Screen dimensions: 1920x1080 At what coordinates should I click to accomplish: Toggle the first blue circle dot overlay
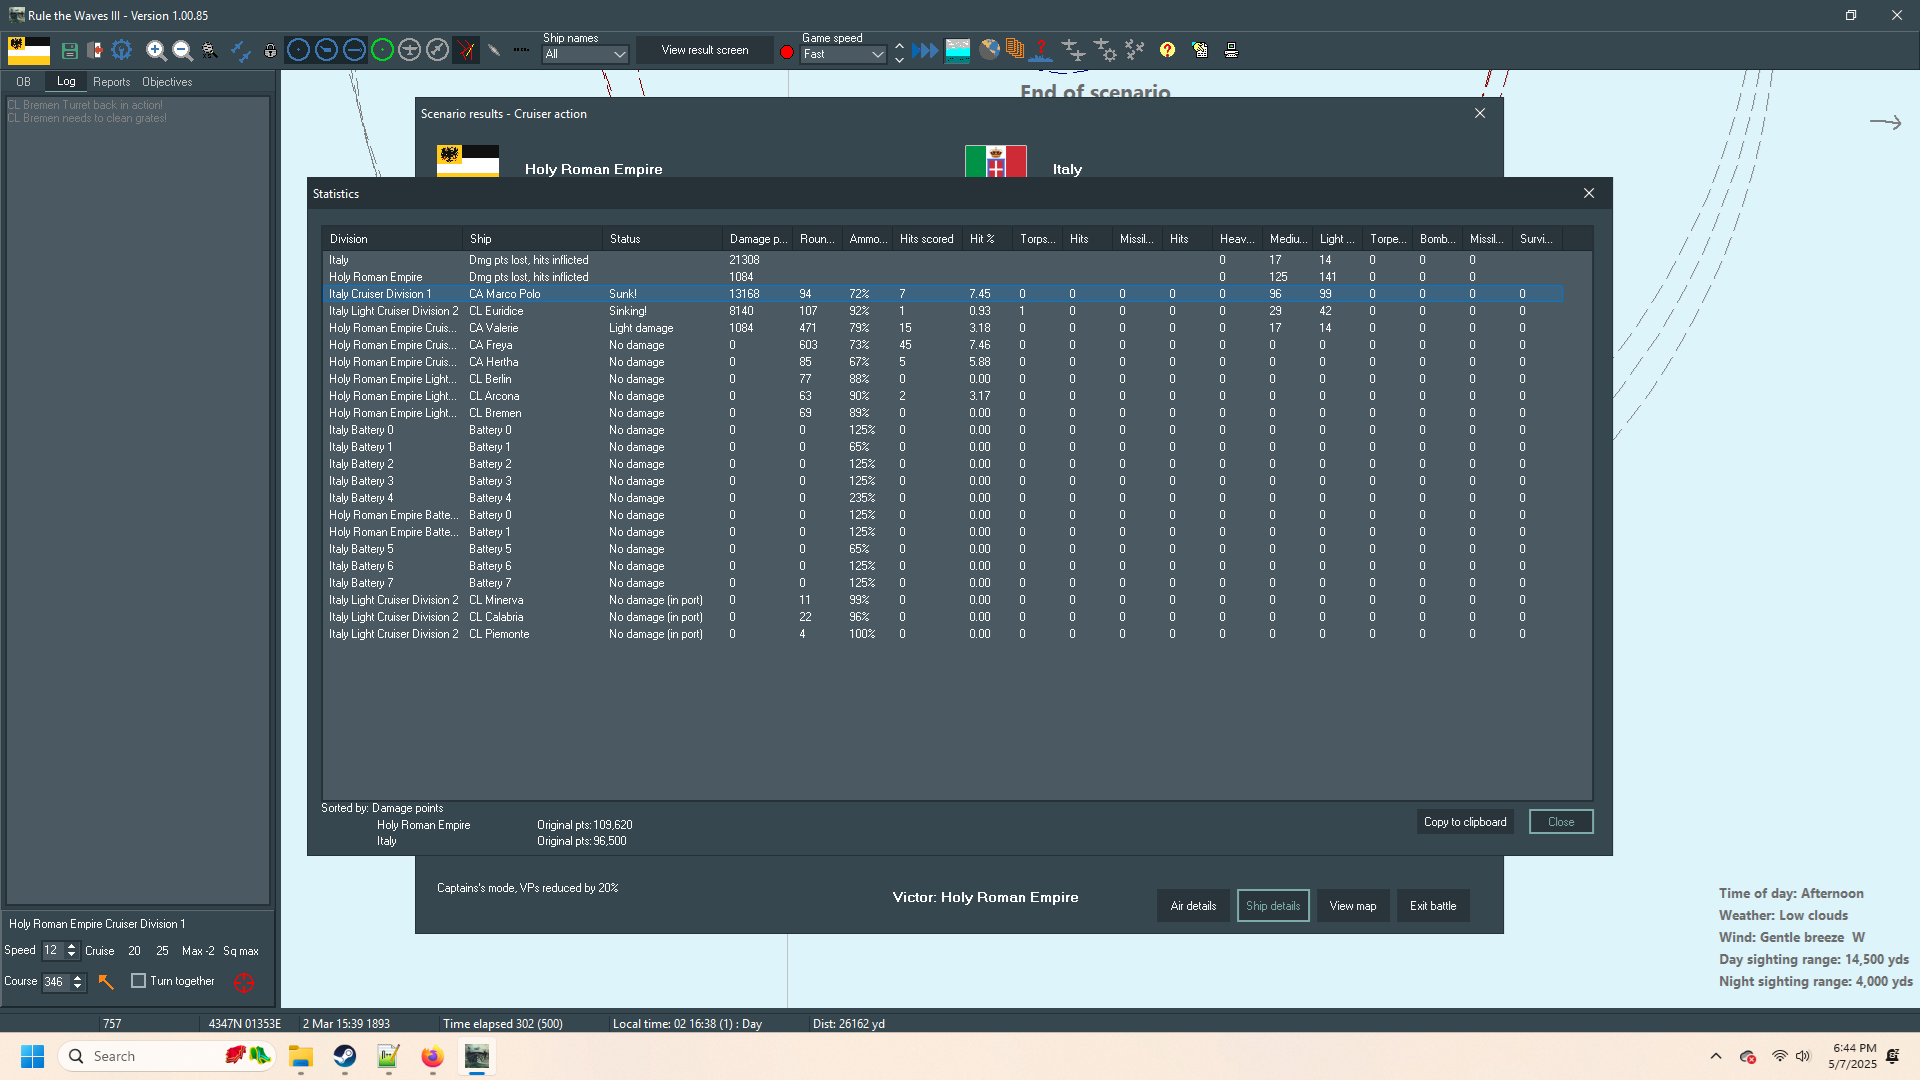tap(298, 50)
